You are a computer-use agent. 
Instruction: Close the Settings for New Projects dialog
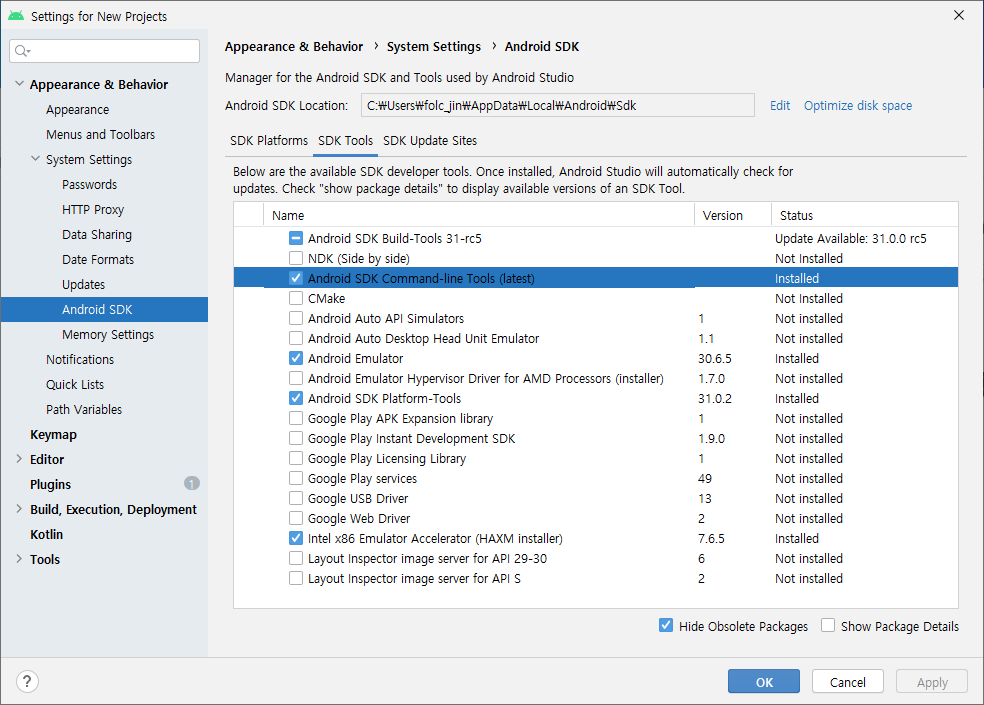tap(958, 15)
